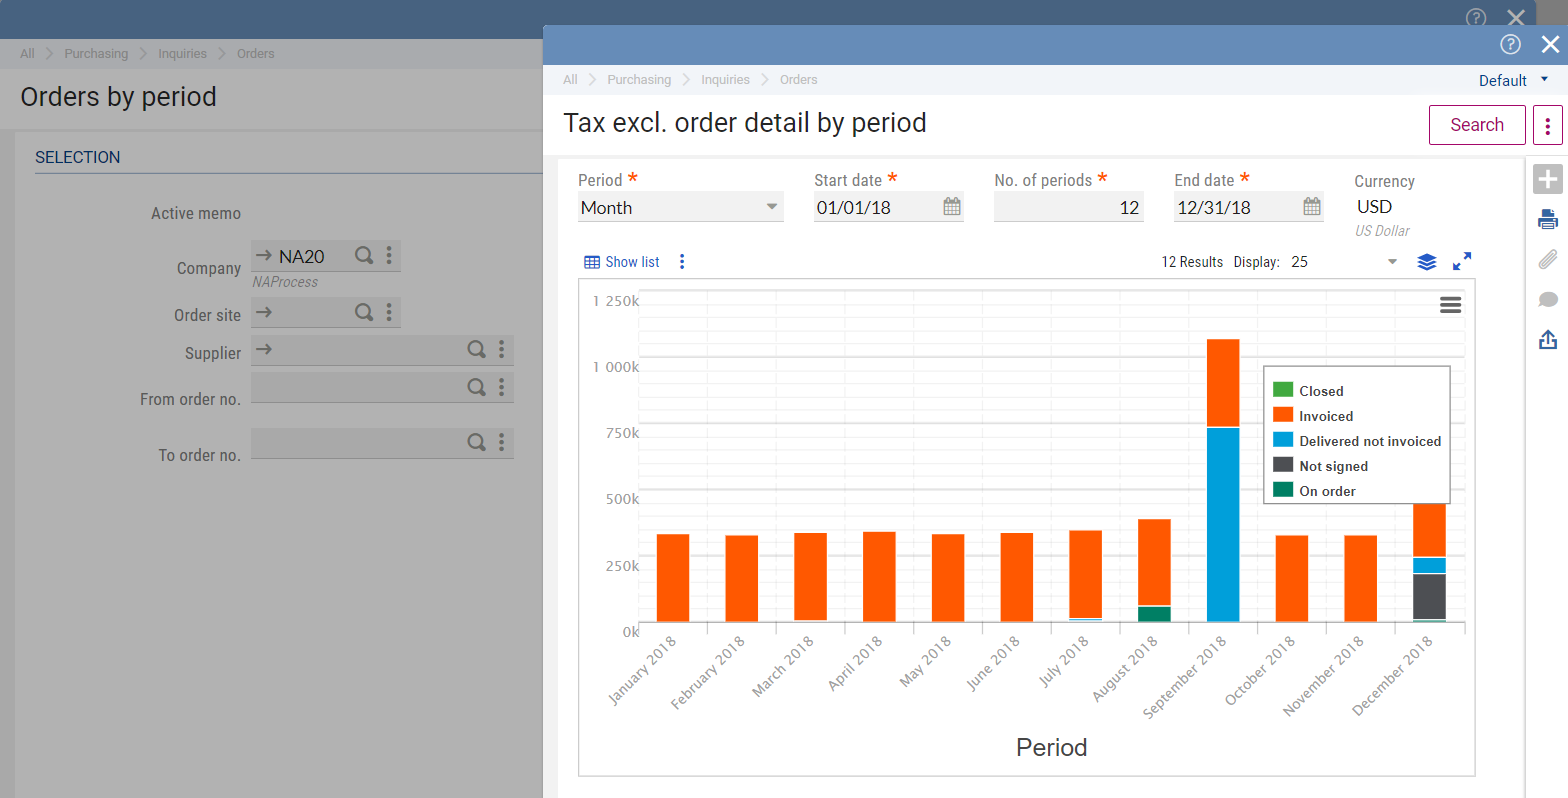Viewport: 1568px width, 798px height.
Task: Click the print icon in right sidebar
Action: [x=1547, y=220]
